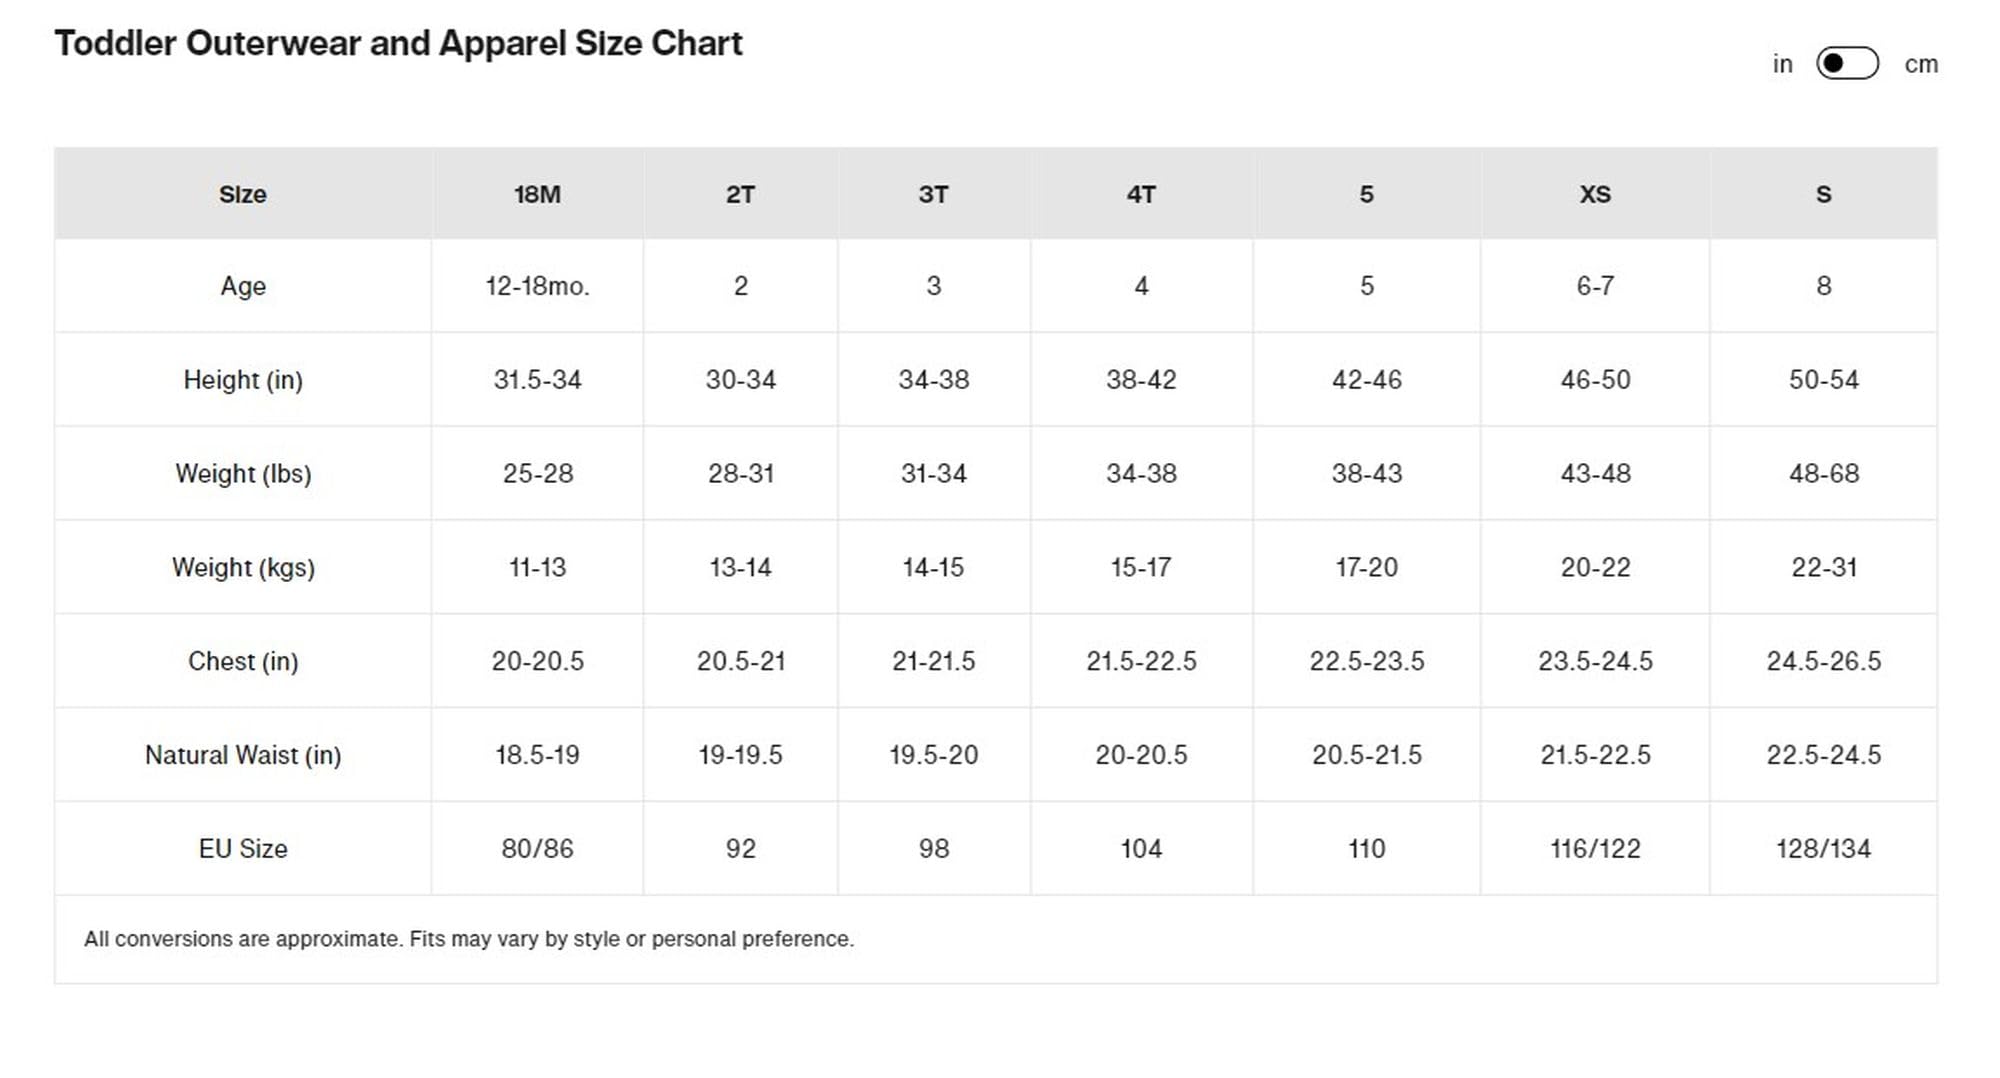Click the 116/122 EU size cell
2000x1078 pixels.
[x=1595, y=849]
